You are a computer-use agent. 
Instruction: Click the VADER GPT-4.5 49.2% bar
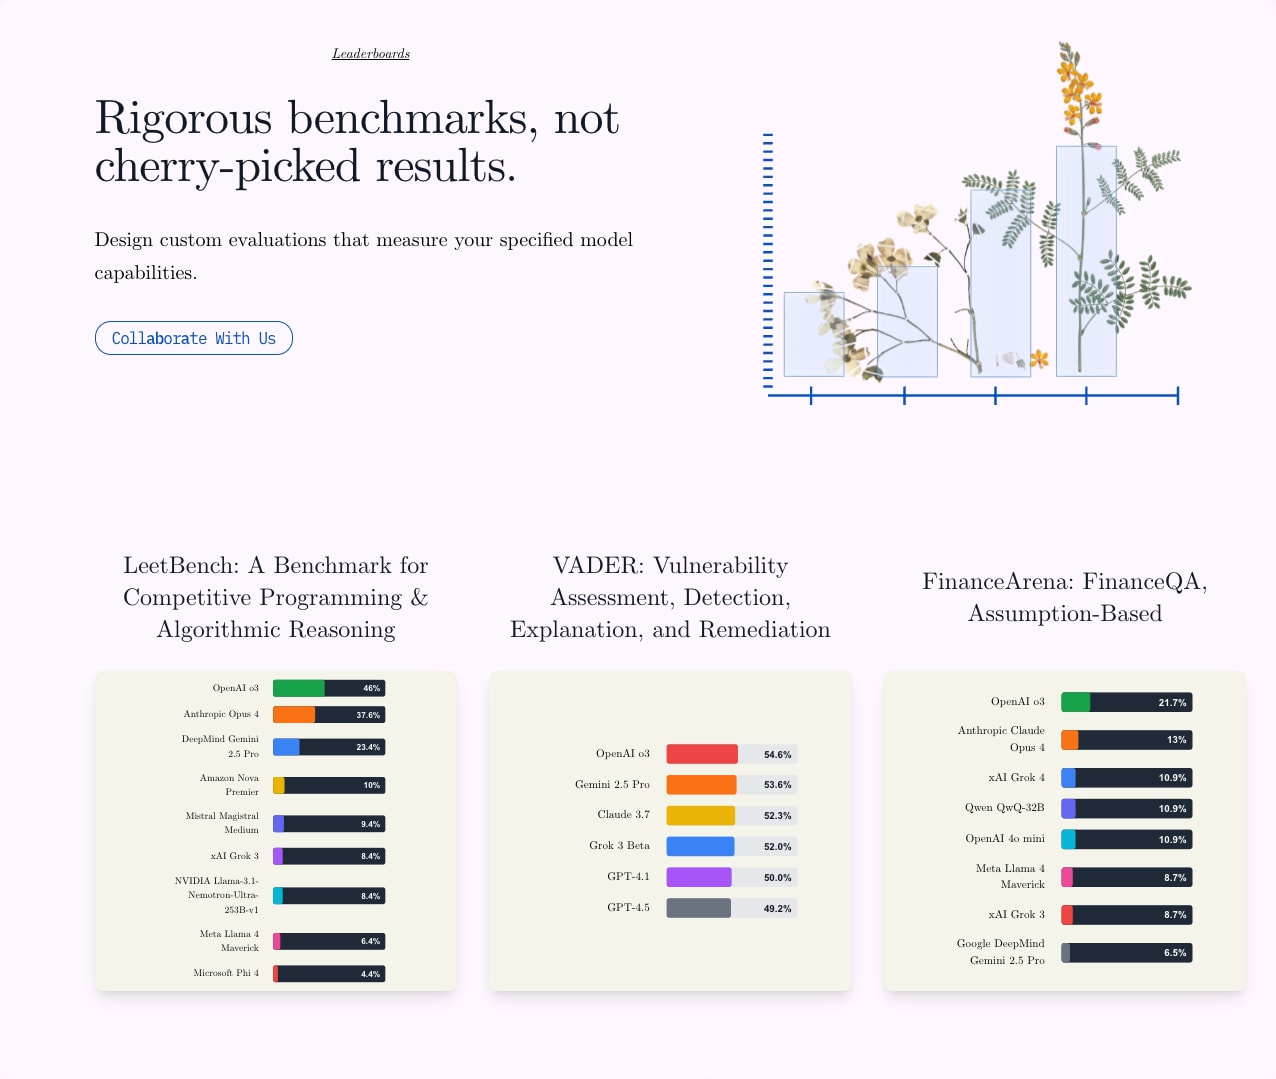point(732,908)
